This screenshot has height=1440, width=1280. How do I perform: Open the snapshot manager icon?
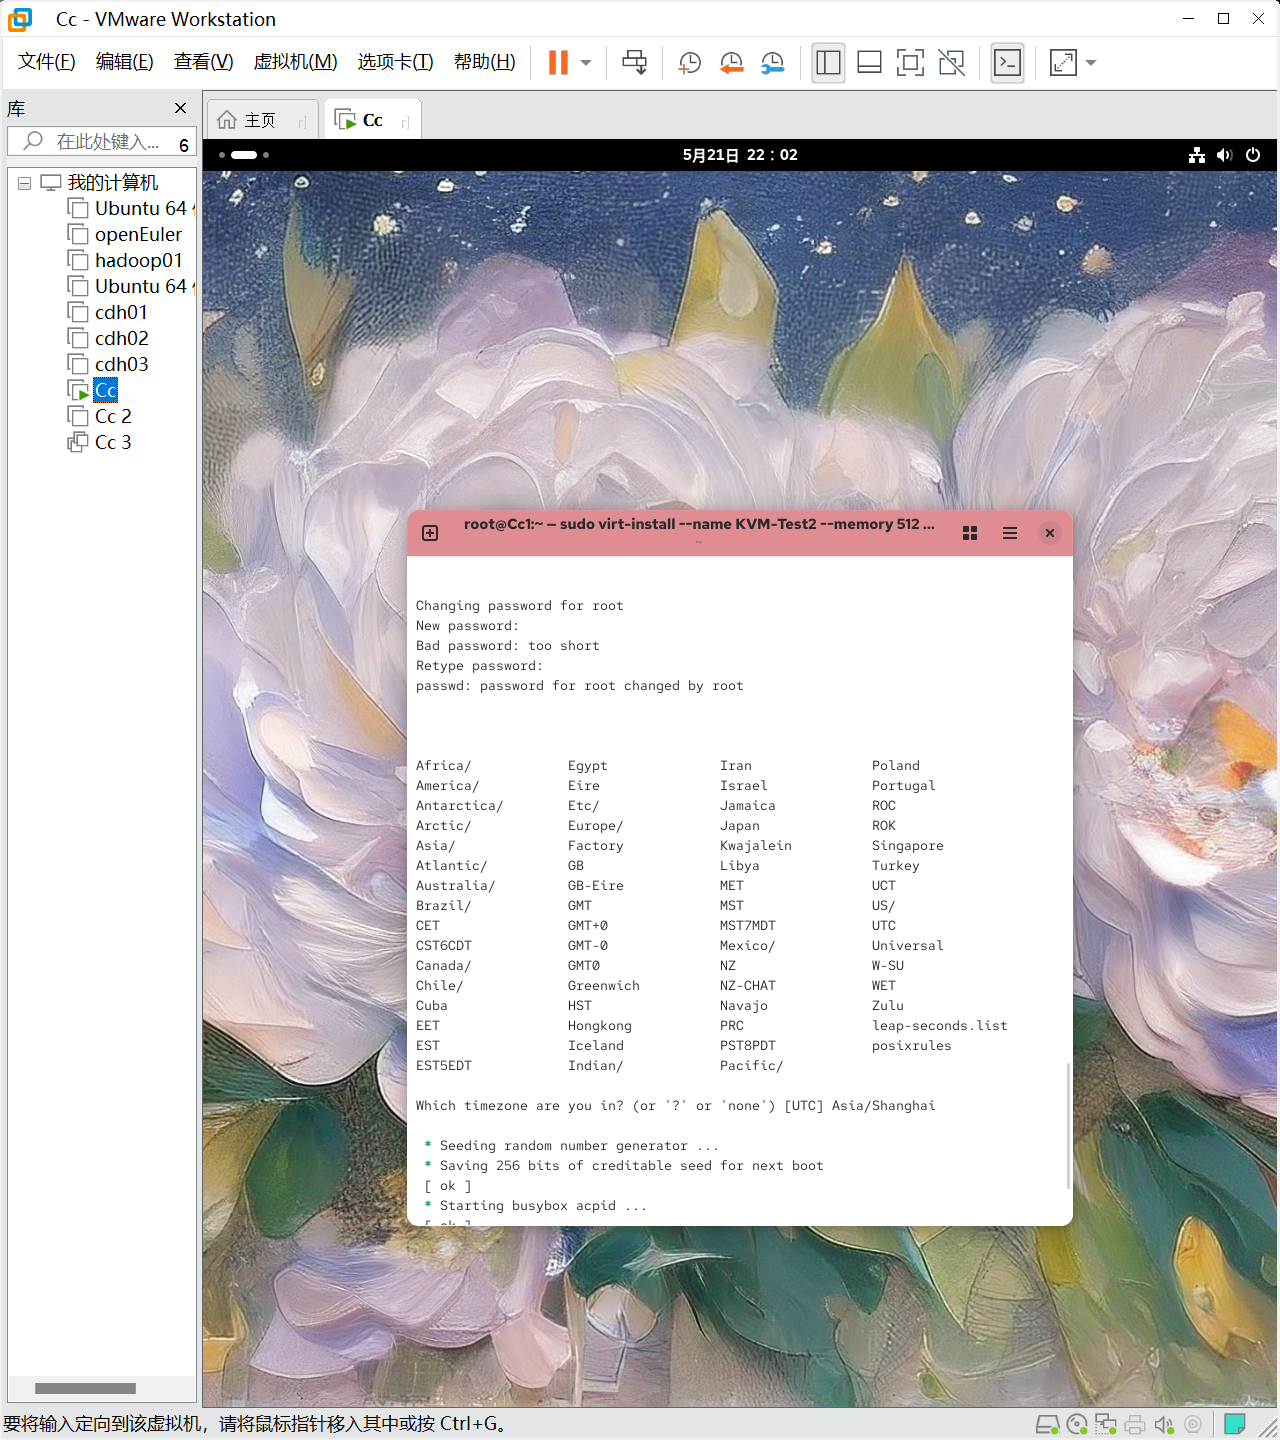click(x=773, y=62)
